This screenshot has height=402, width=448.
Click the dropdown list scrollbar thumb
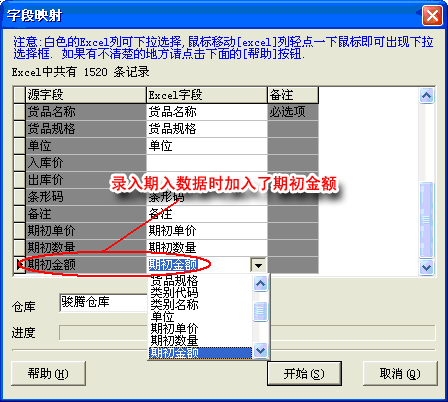click(x=260, y=311)
